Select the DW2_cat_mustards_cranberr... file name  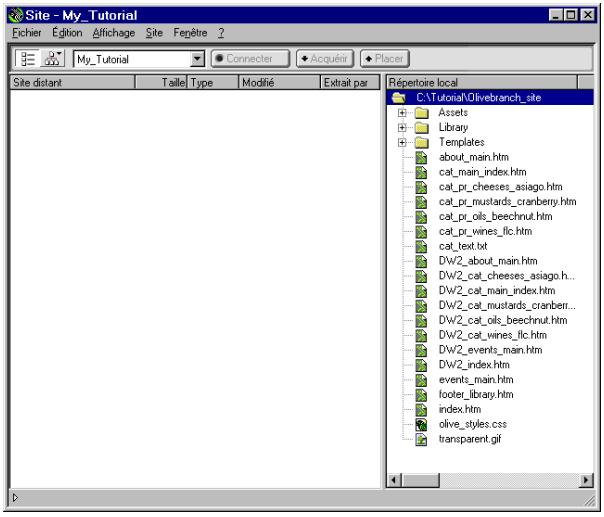pyautogui.click(x=507, y=306)
